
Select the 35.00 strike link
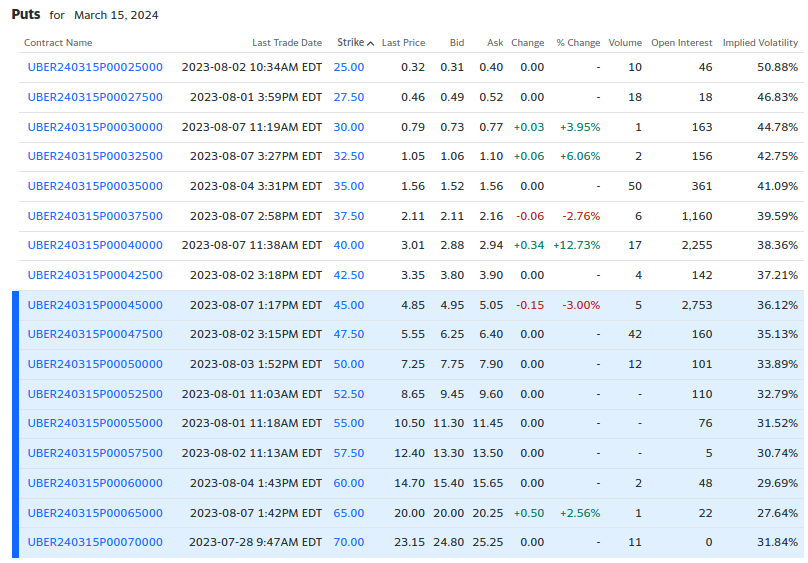pyautogui.click(x=349, y=186)
